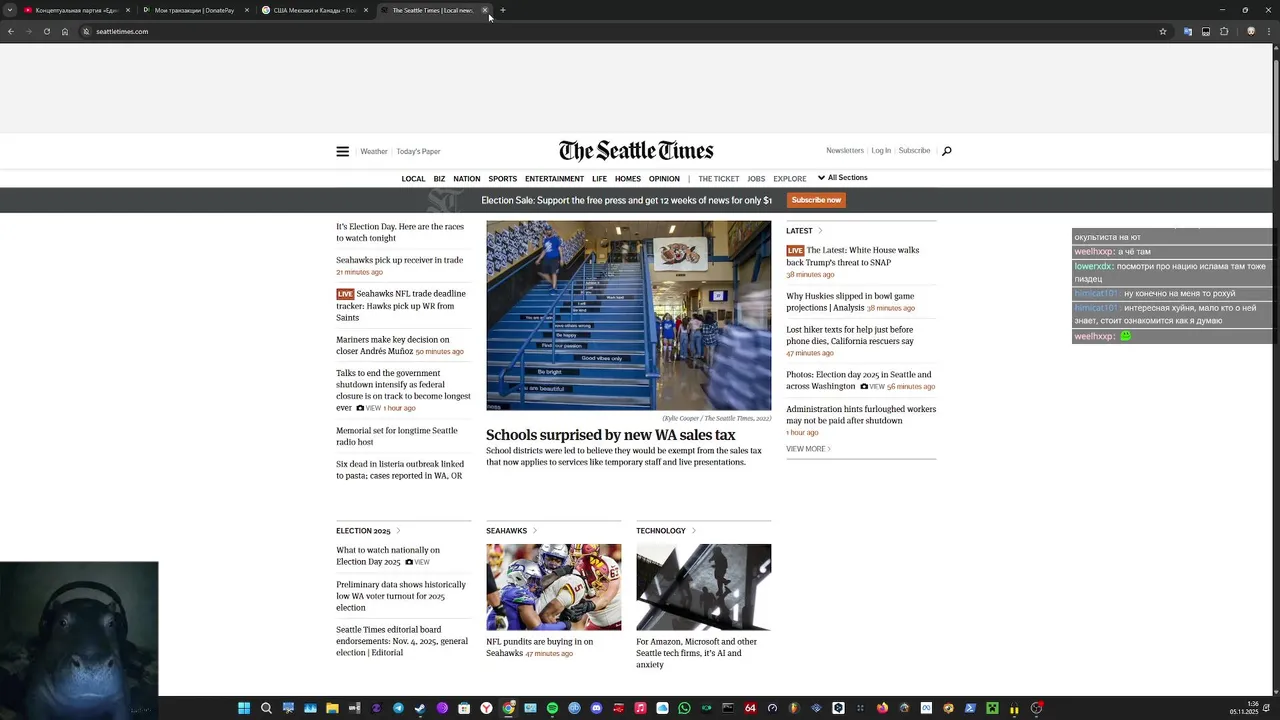Click the Subscribe now button

[x=816, y=200]
